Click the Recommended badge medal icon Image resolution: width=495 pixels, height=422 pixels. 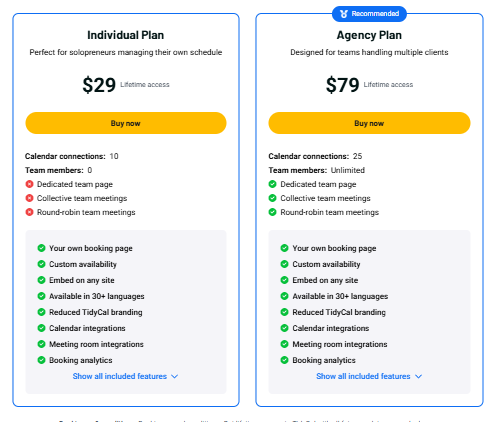(344, 14)
